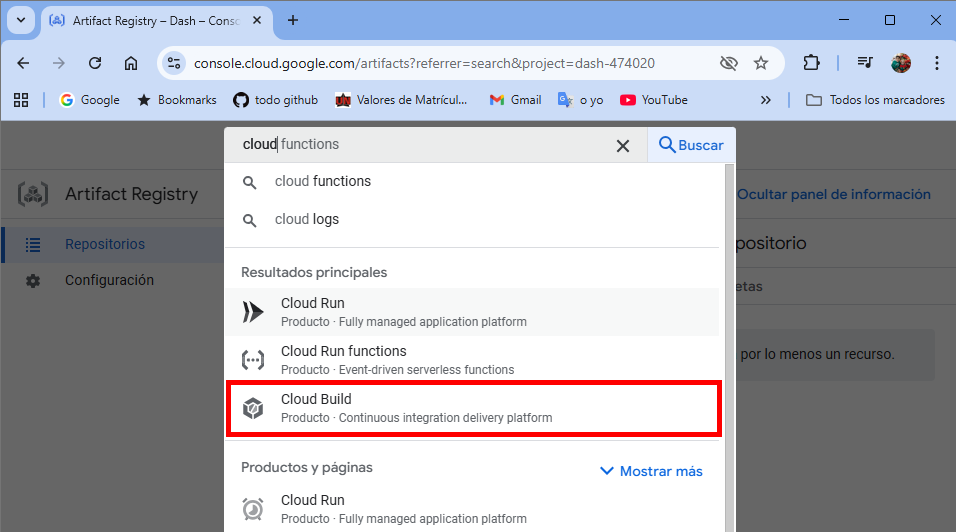Clear the search with the X icon

pos(622,146)
